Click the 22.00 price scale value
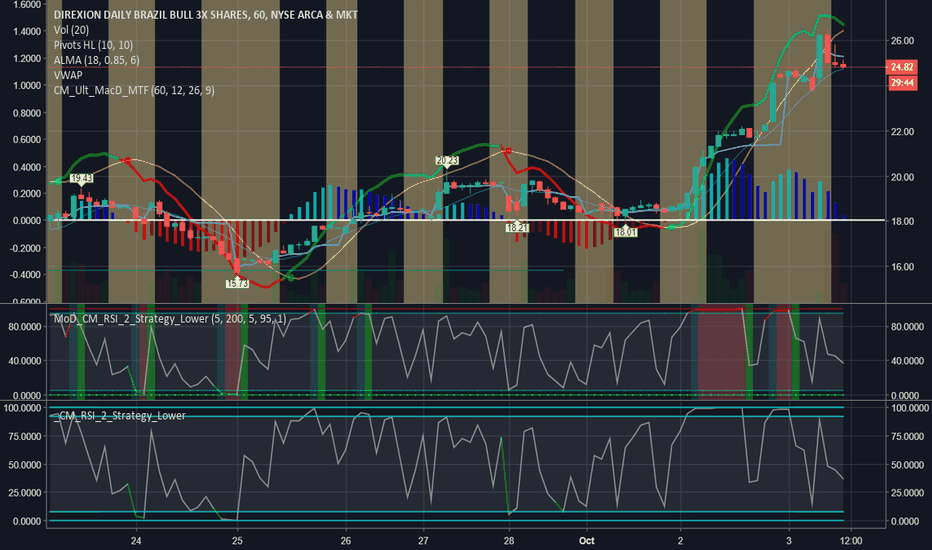 pos(902,131)
